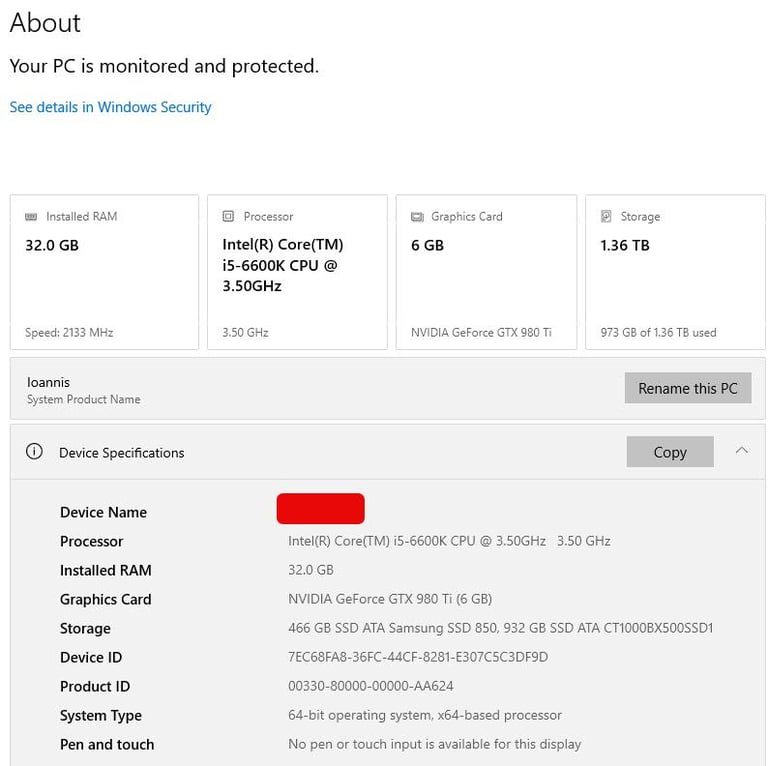The image size is (768, 766).
Task: Click the Ioannis PC name
Action: click(x=48, y=382)
